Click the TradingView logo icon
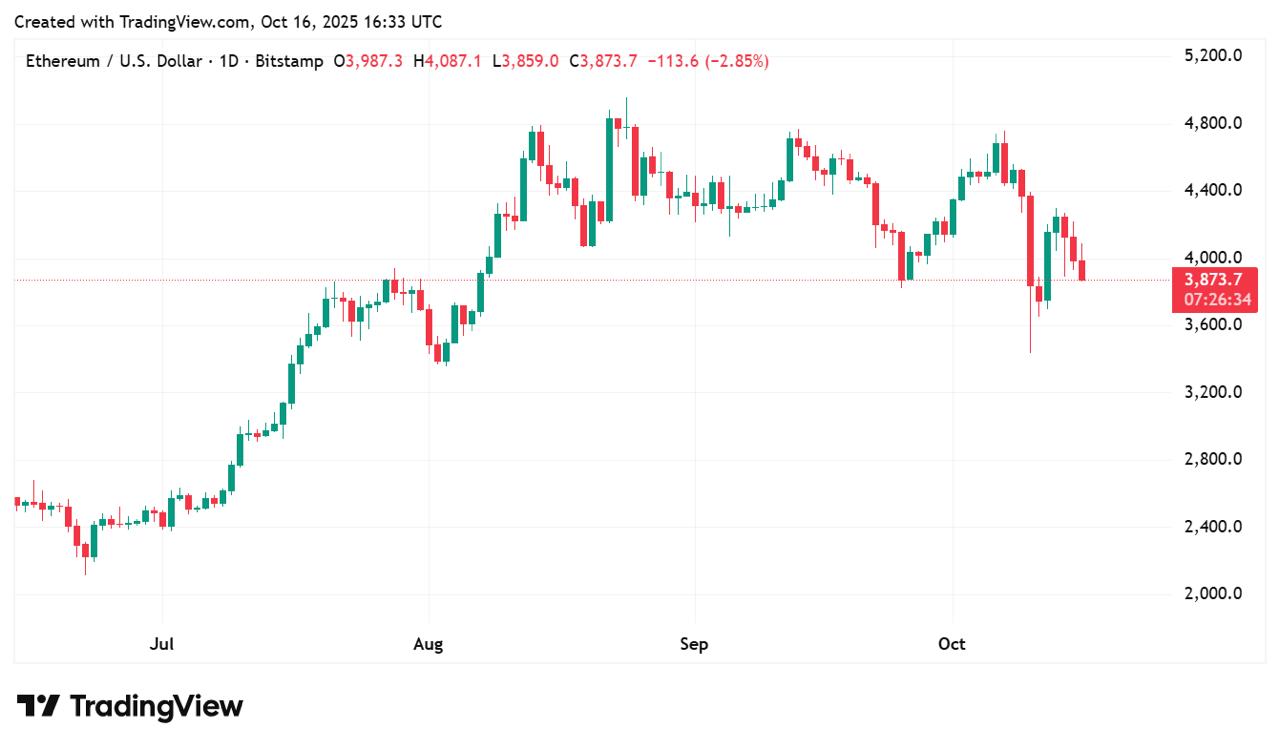1280x749 pixels. tap(38, 706)
